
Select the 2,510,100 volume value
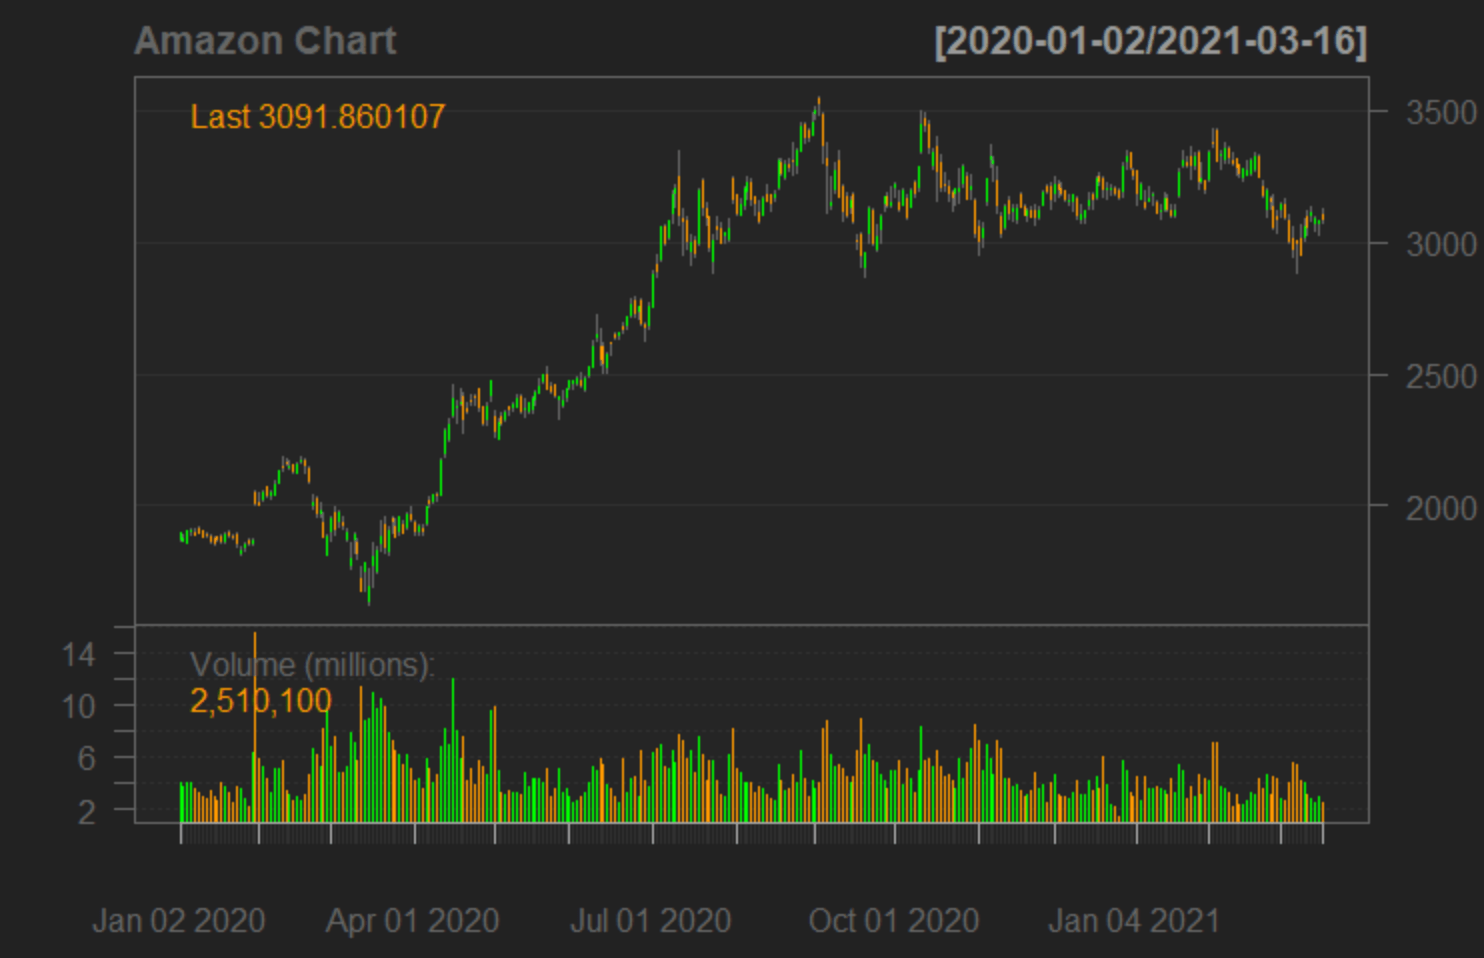(x=260, y=701)
